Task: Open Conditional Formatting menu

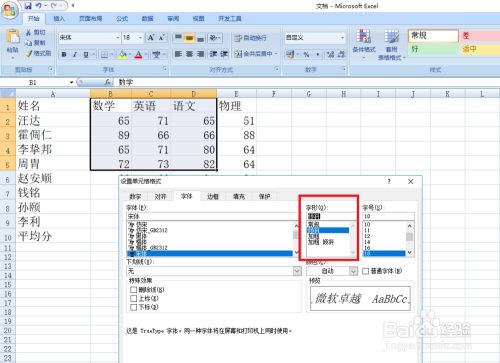Action: (x=364, y=44)
